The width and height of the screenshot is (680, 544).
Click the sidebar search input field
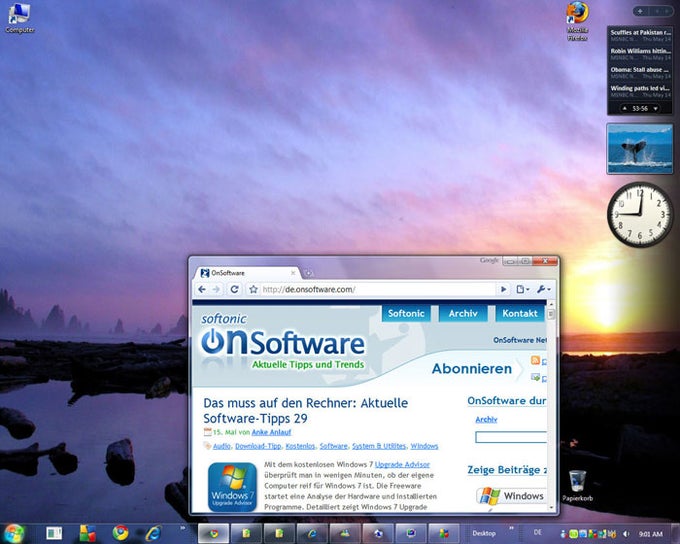pos(511,437)
